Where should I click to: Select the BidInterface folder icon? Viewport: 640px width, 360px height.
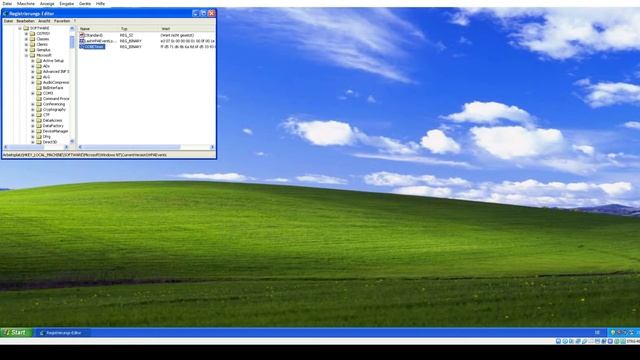click(39, 88)
